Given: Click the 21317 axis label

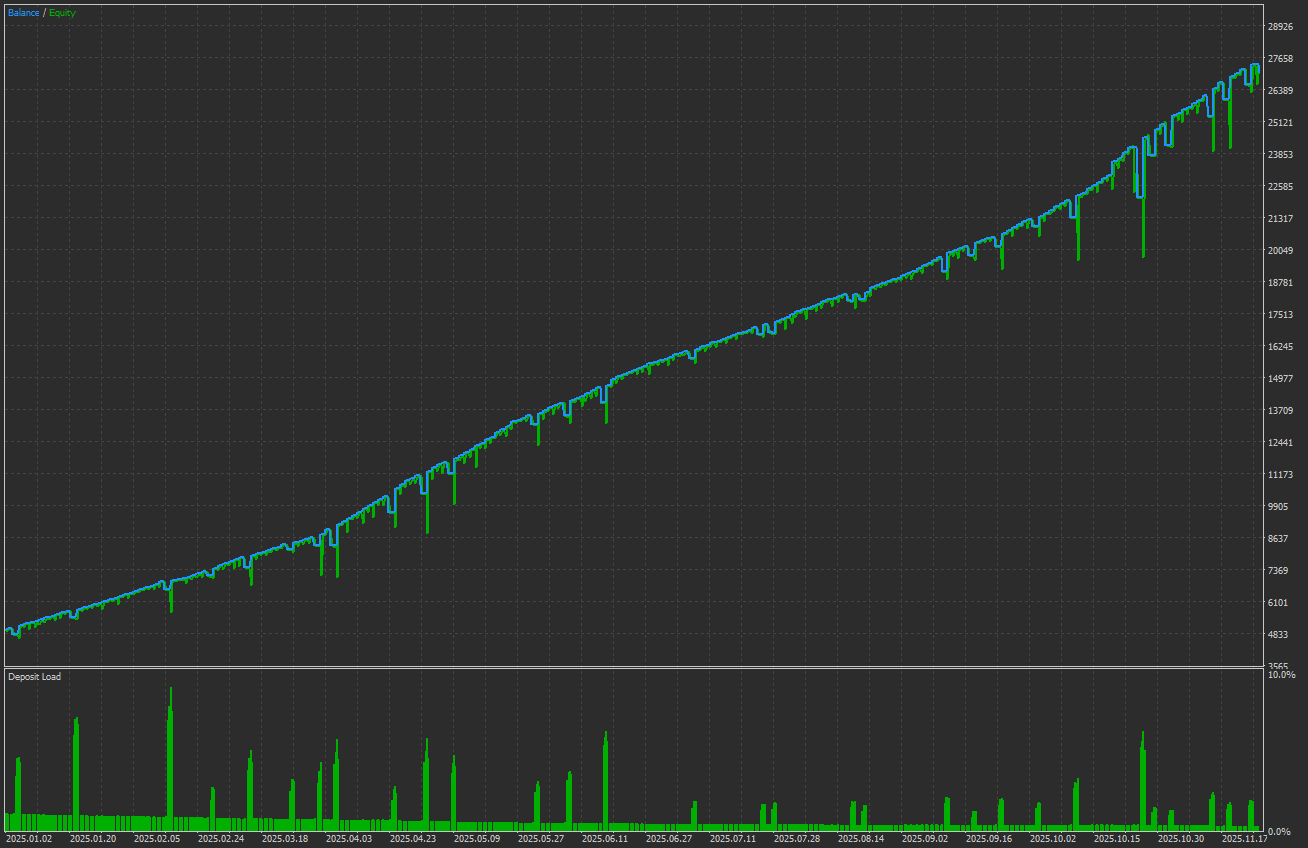Looking at the screenshot, I should pos(1280,219).
